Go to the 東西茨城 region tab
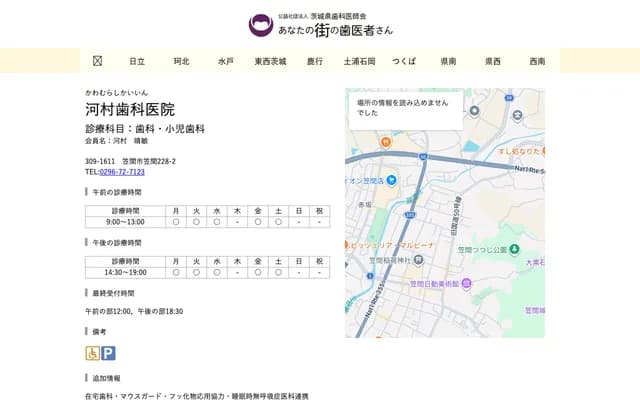Viewport: 640px width, 400px height. coord(270,61)
